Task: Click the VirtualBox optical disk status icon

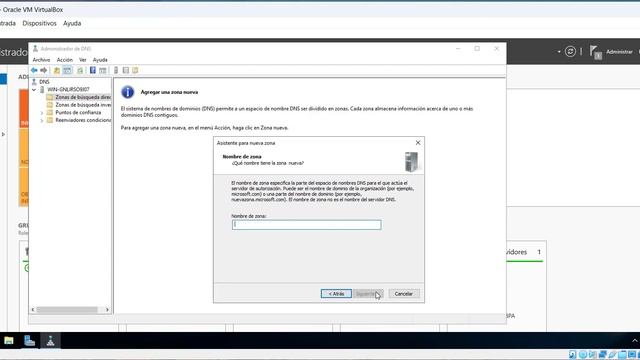Action: (x=582, y=355)
